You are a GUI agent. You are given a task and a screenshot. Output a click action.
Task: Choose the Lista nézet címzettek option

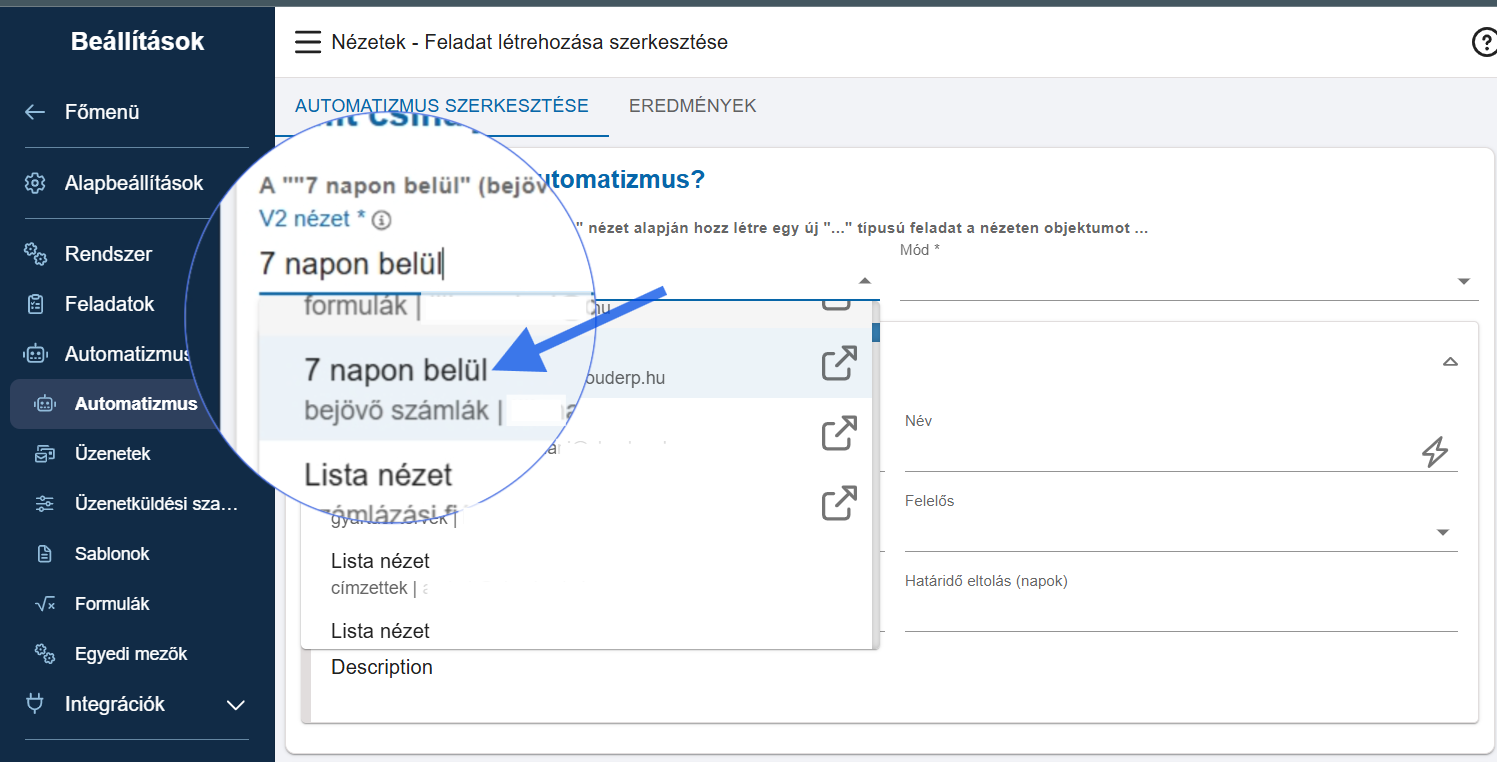[380, 573]
